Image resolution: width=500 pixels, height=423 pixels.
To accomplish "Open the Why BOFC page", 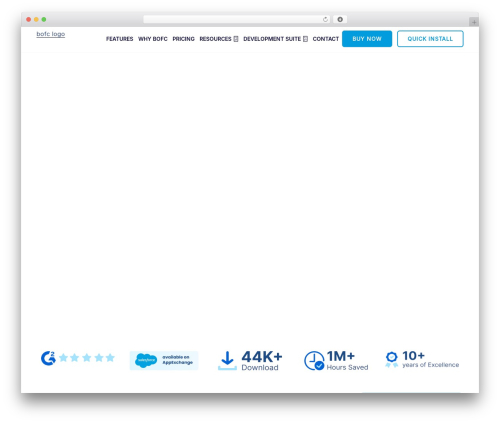I will point(153,39).
